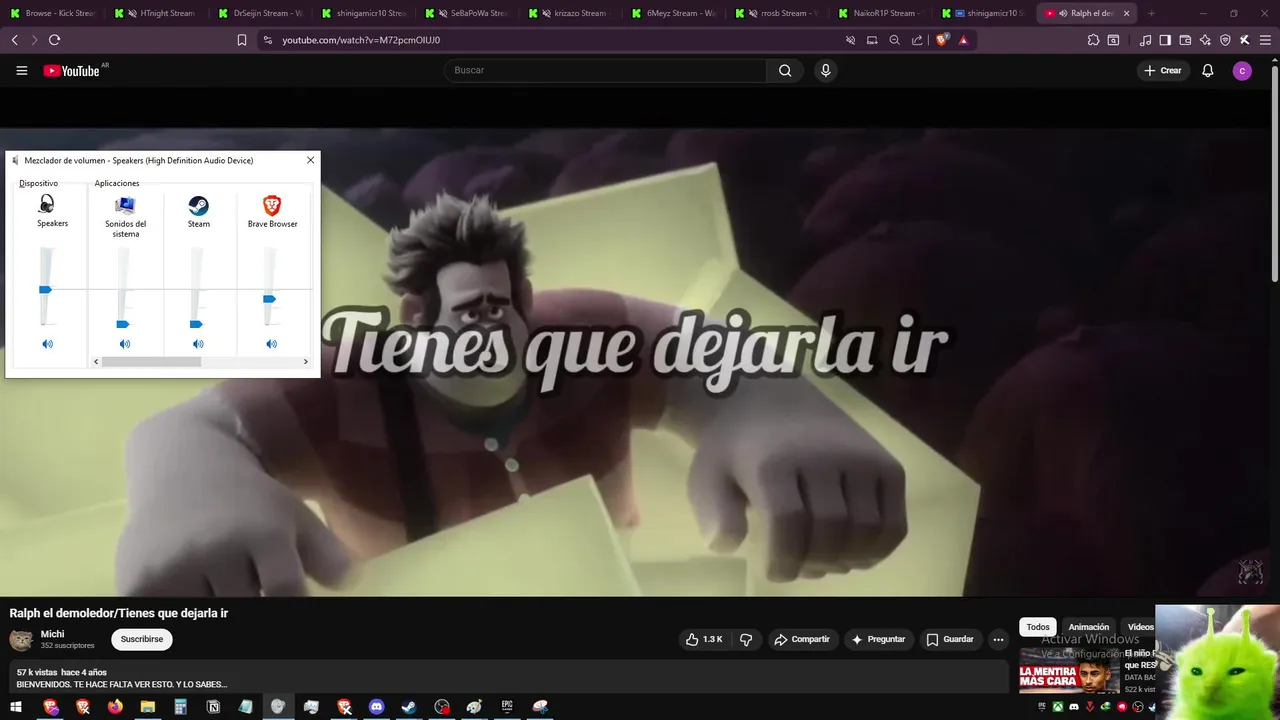Click the Sonidos del sistema volume slider handle

[123, 324]
